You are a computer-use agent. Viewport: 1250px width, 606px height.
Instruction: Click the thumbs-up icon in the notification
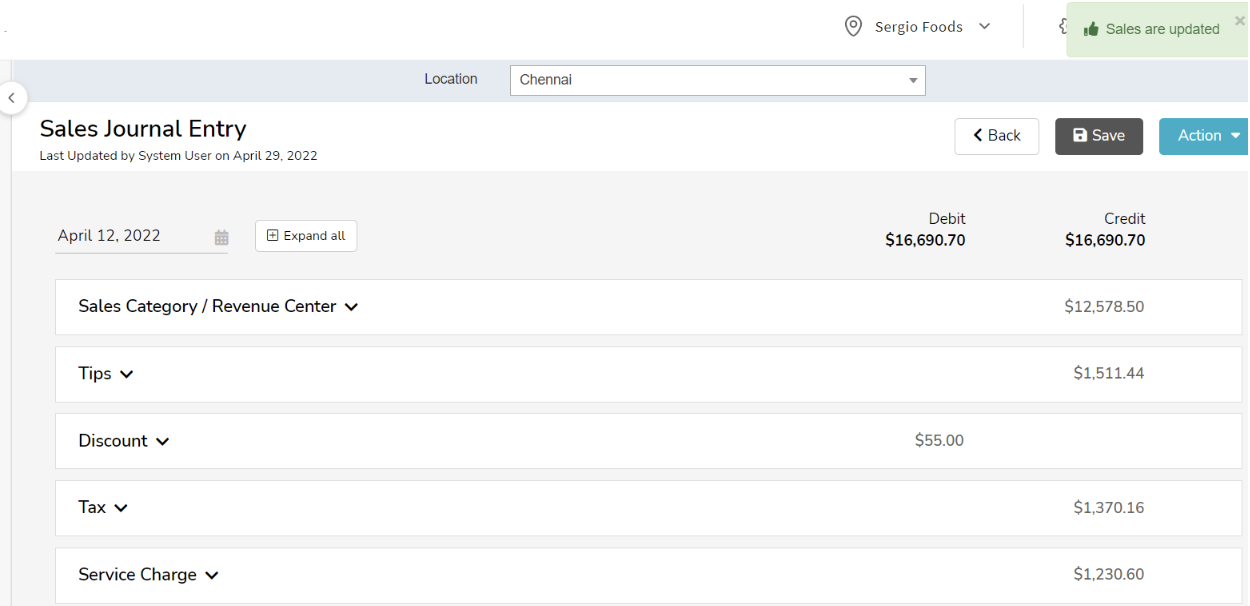click(x=1091, y=29)
